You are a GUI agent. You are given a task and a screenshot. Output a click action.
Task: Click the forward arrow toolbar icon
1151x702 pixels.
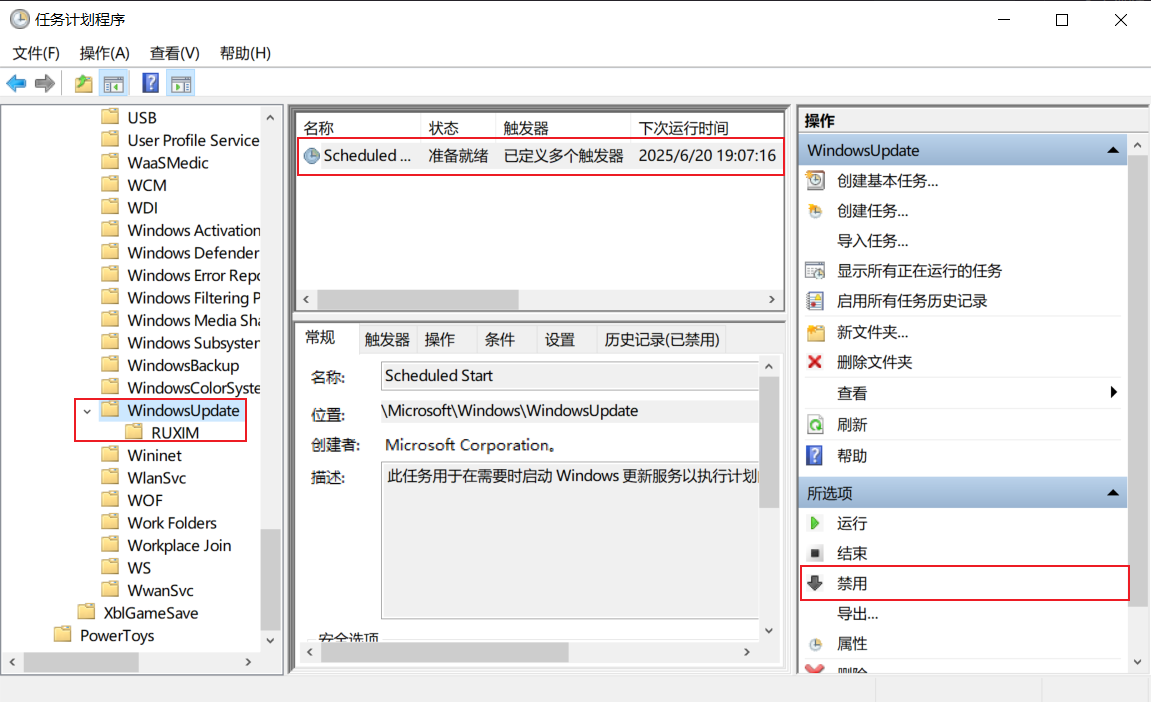pyautogui.click(x=44, y=84)
